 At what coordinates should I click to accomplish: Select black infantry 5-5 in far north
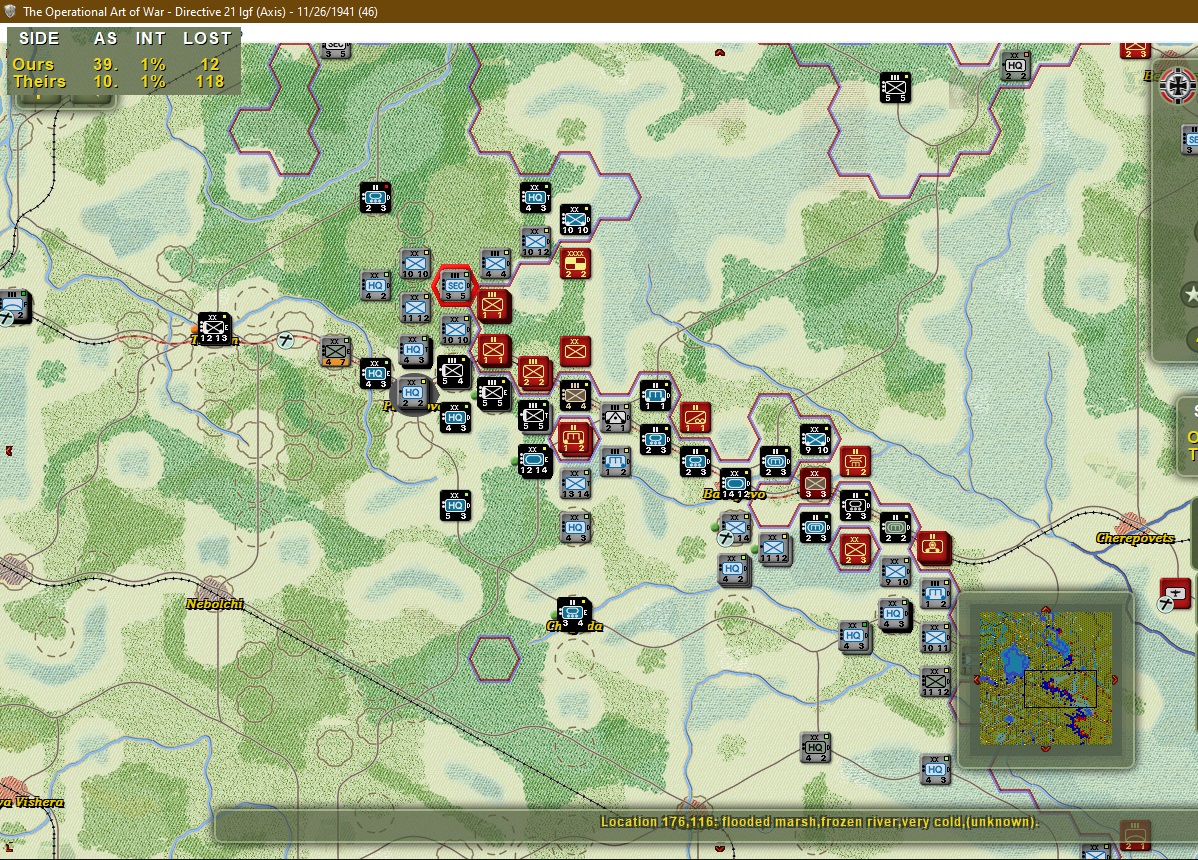(x=894, y=88)
